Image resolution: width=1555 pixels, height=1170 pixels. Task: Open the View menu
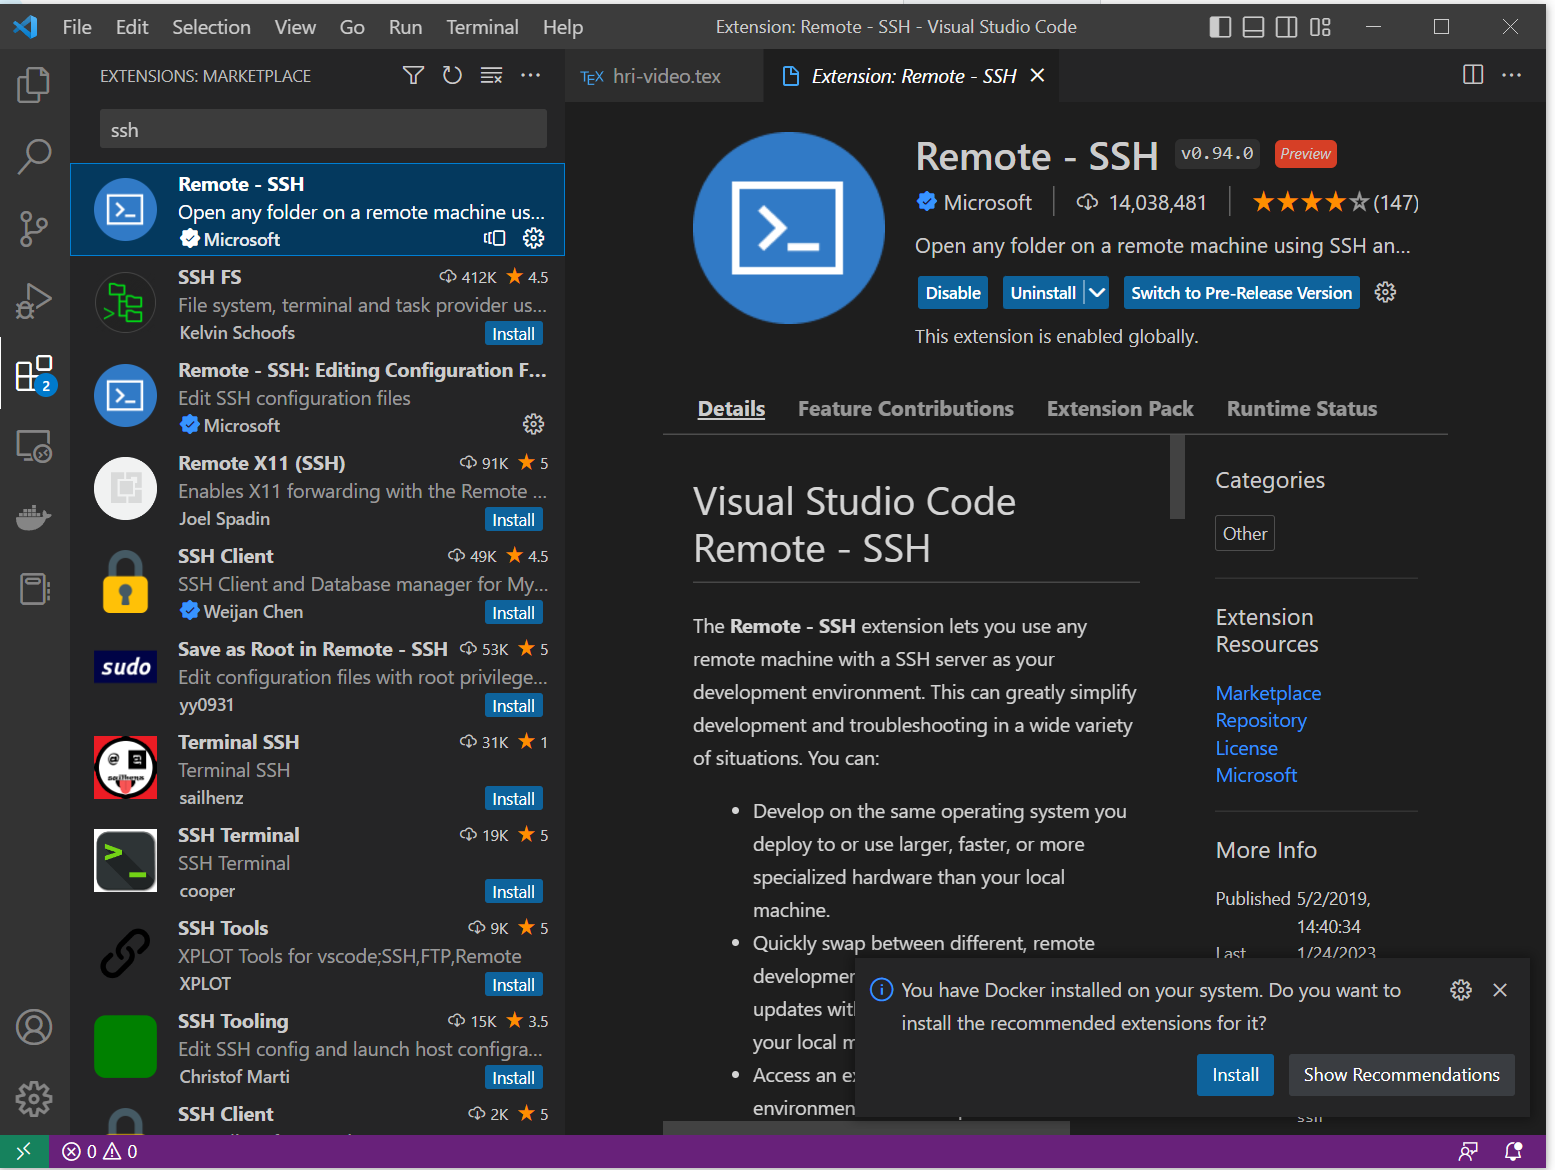295,27
